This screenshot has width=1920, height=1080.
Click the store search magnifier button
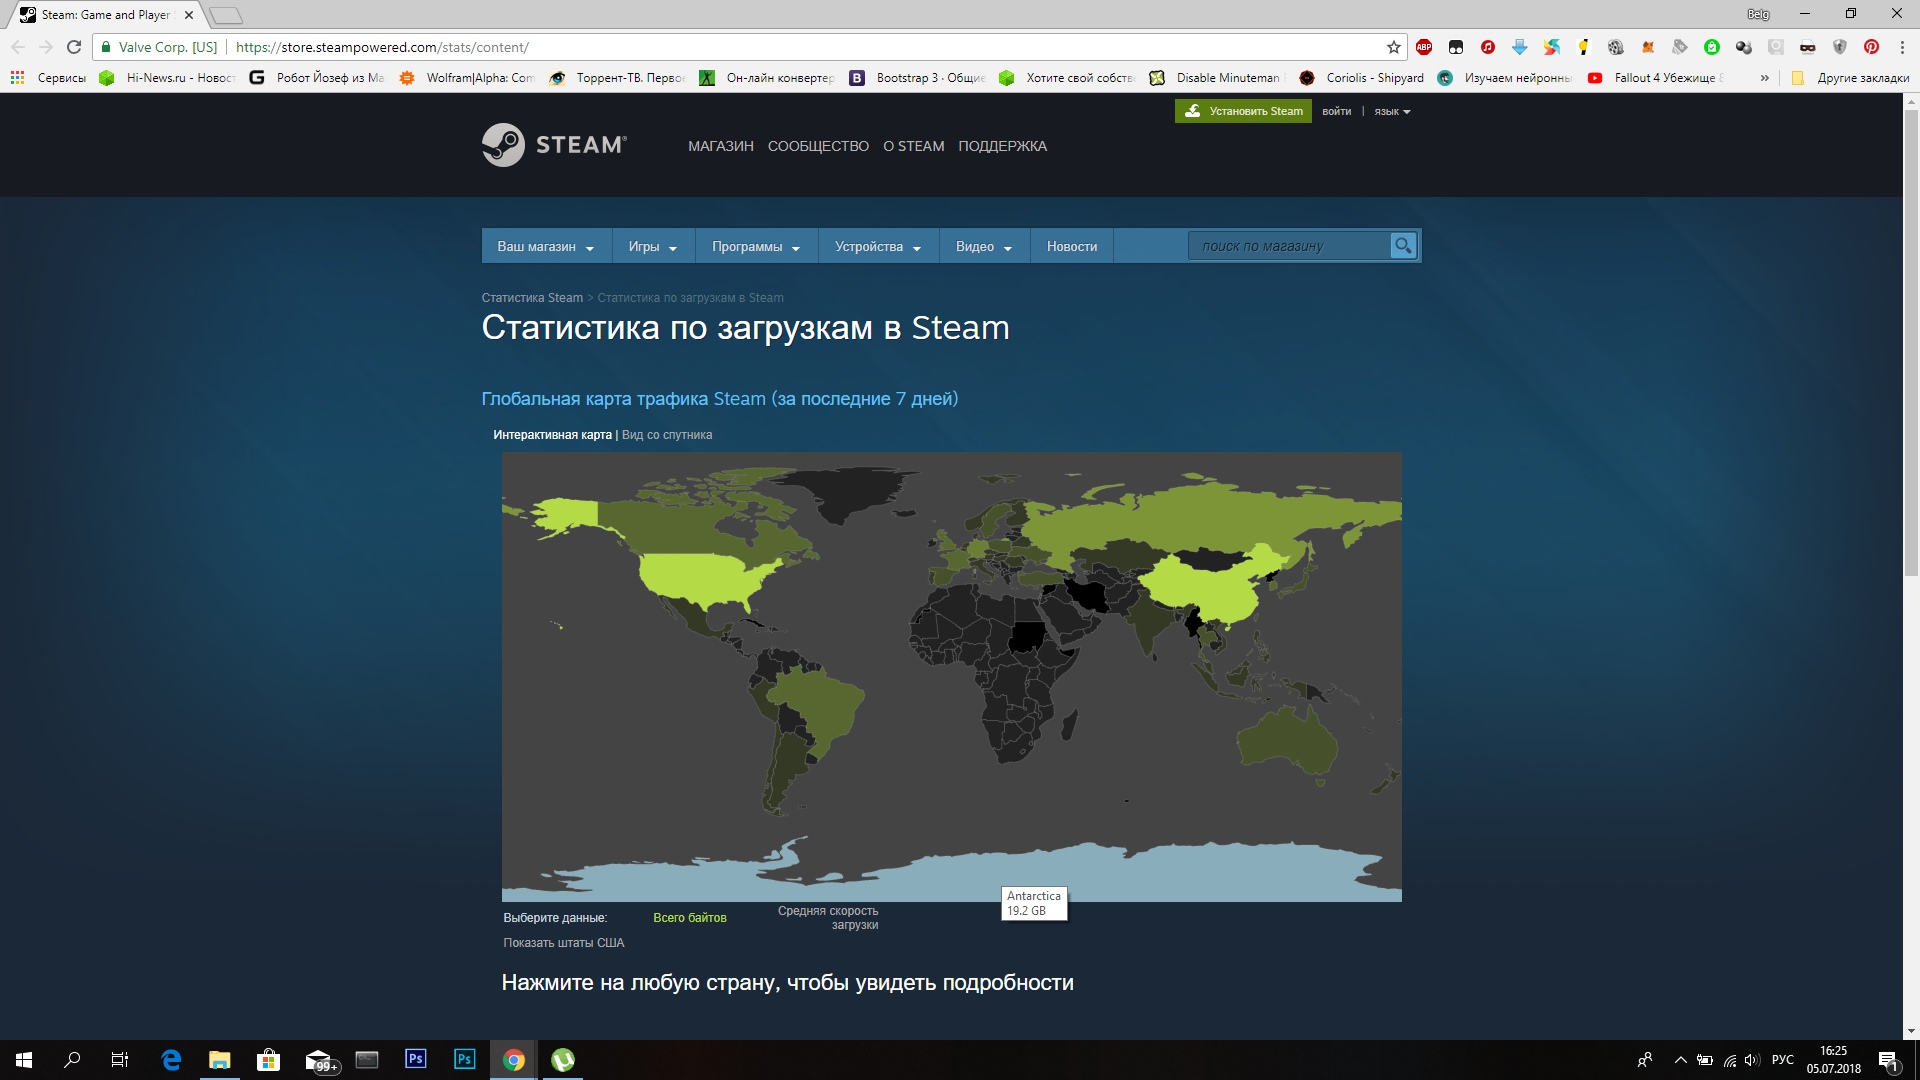click(1403, 246)
